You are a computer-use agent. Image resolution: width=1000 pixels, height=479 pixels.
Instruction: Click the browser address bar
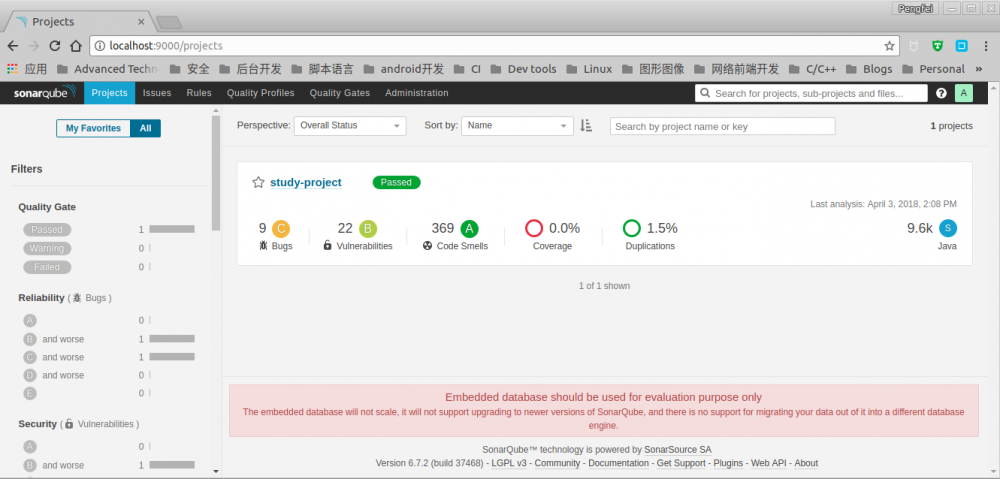494,46
